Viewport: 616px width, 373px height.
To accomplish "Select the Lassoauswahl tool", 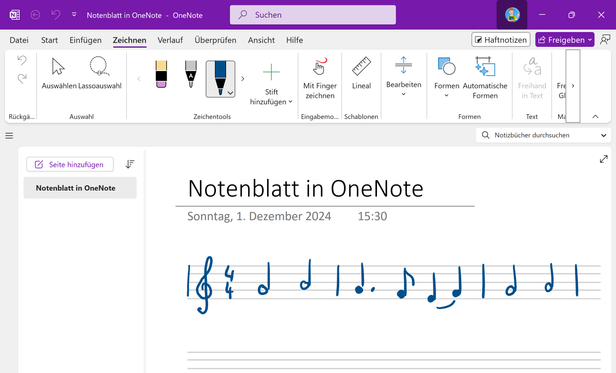I will point(100,73).
